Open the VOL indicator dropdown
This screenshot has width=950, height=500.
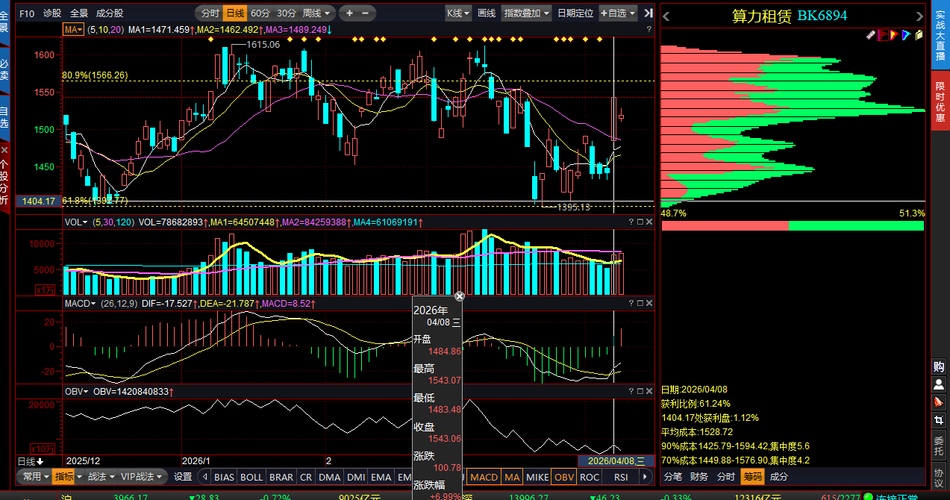(76, 222)
